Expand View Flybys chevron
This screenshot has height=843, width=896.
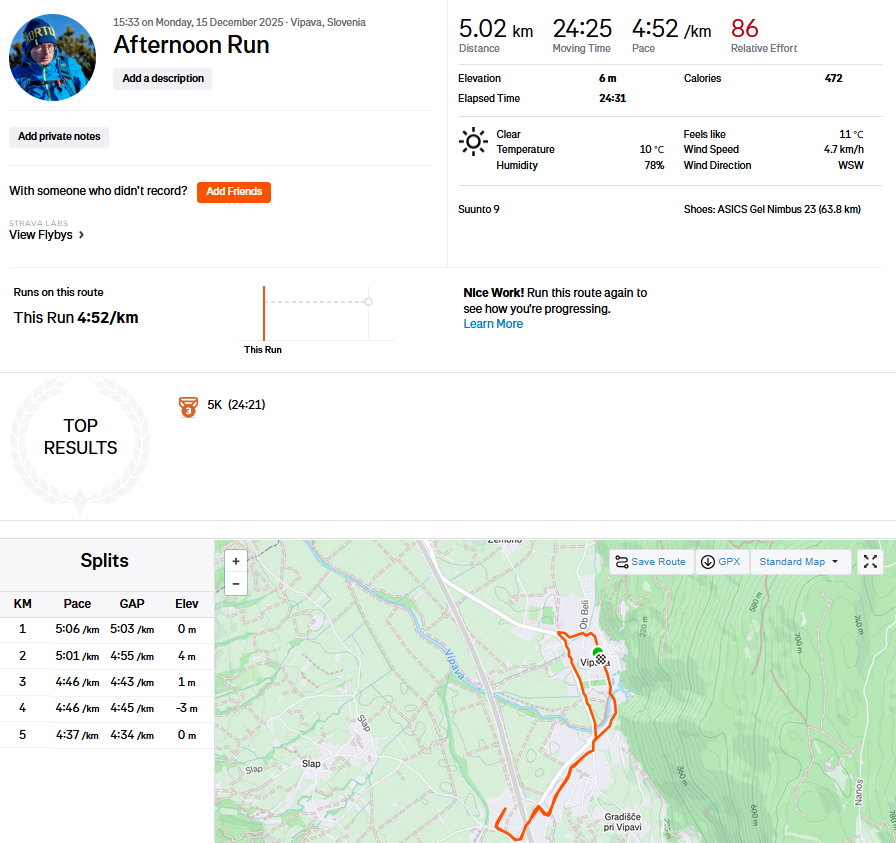click(x=82, y=235)
